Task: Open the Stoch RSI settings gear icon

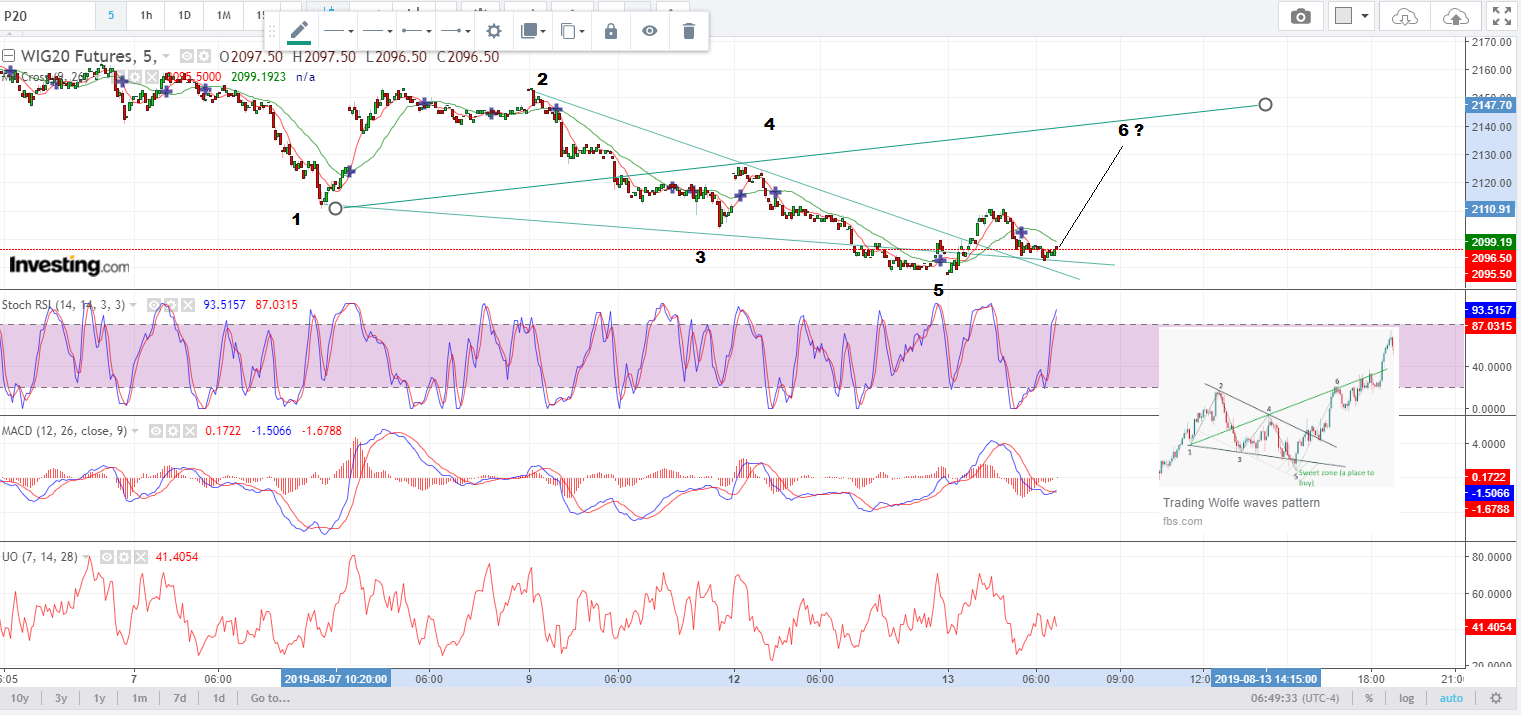Action: point(173,305)
